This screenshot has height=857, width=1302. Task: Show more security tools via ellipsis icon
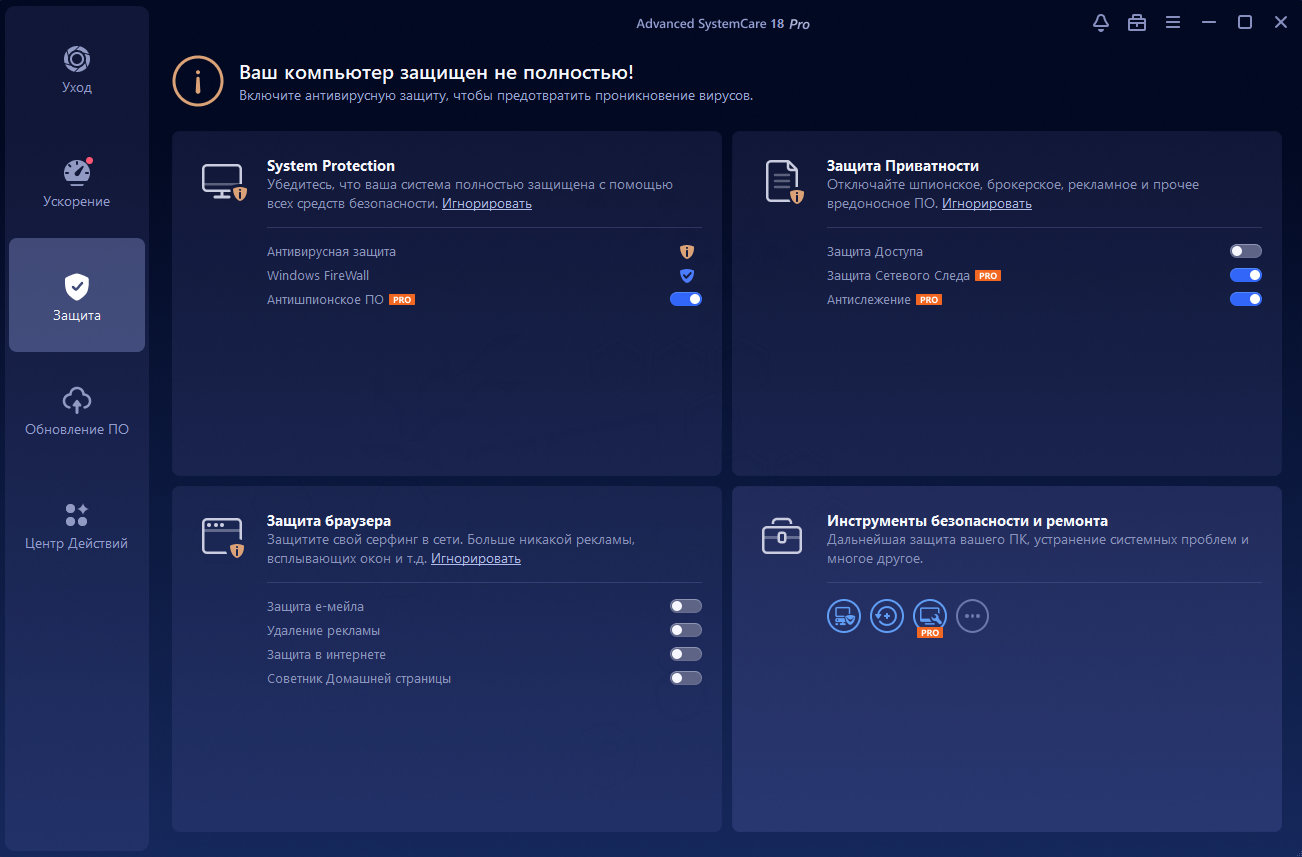(x=973, y=616)
